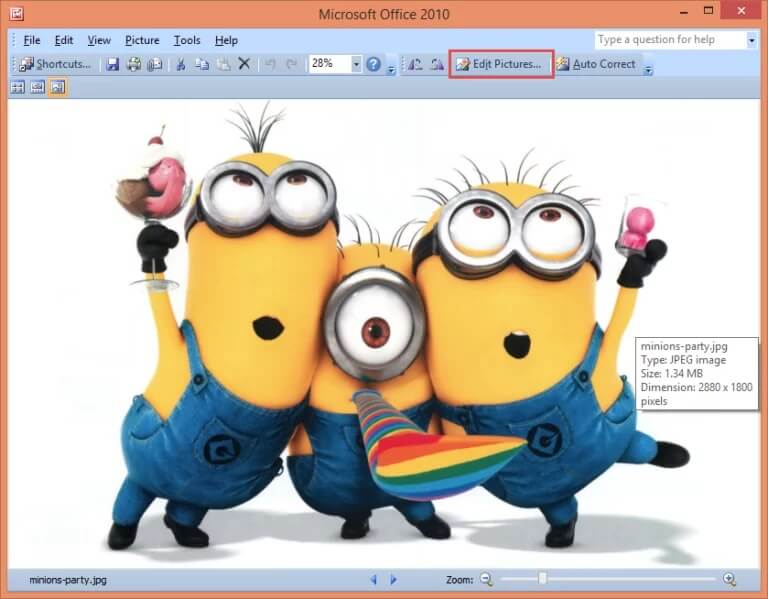Click the paste clipboard icon
Image resolution: width=768 pixels, height=599 pixels.
coord(223,64)
